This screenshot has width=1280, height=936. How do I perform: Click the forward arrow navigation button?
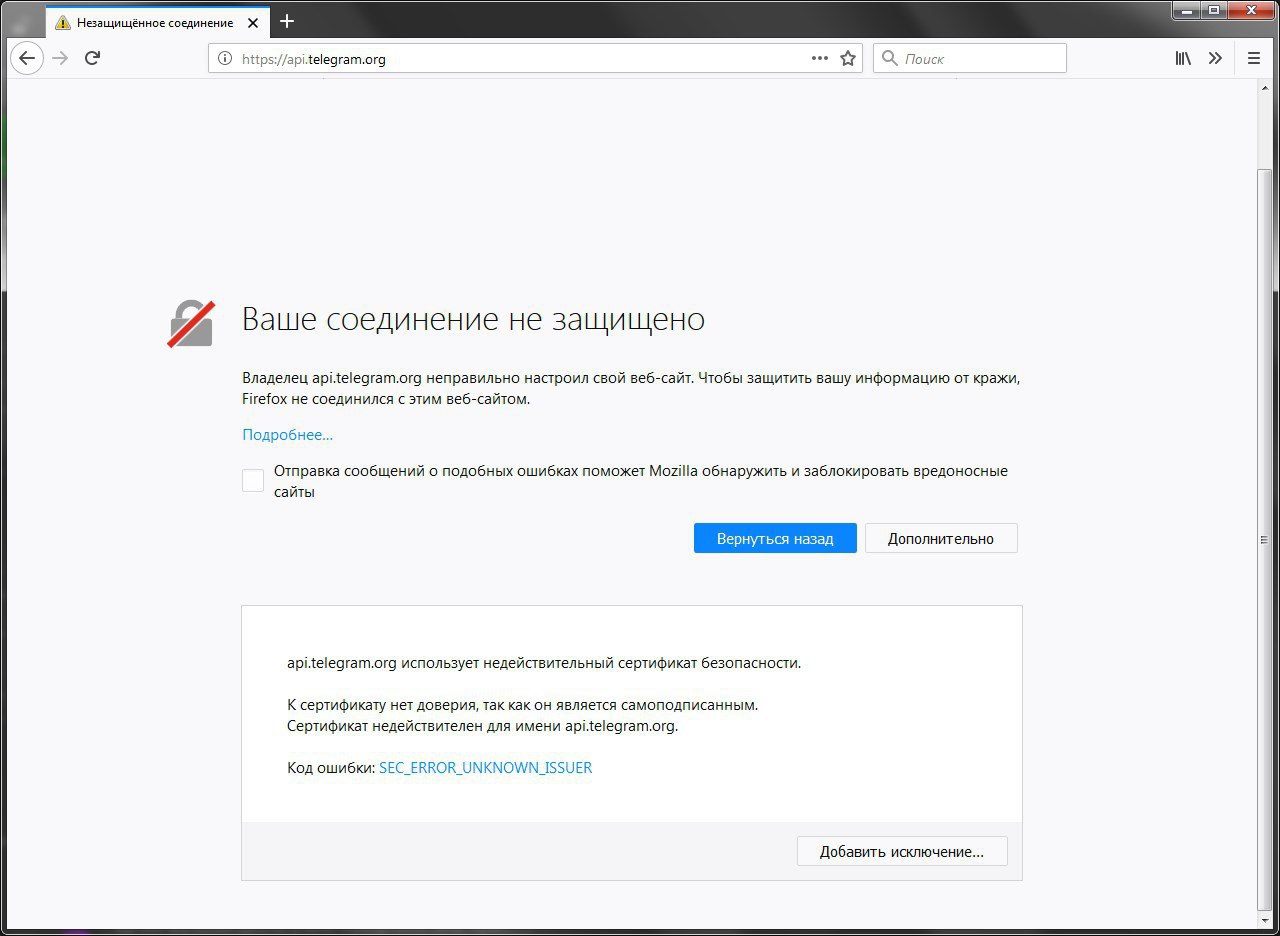60,58
